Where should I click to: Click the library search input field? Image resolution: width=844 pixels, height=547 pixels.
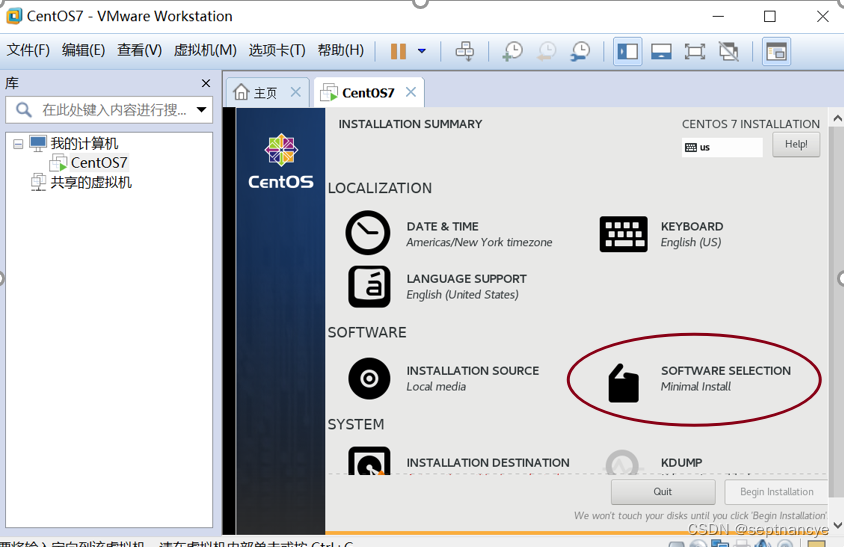coord(109,110)
